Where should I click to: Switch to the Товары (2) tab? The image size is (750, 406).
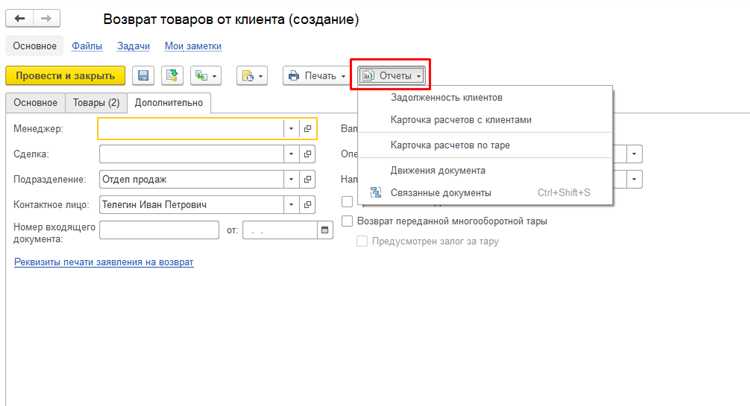(x=95, y=102)
